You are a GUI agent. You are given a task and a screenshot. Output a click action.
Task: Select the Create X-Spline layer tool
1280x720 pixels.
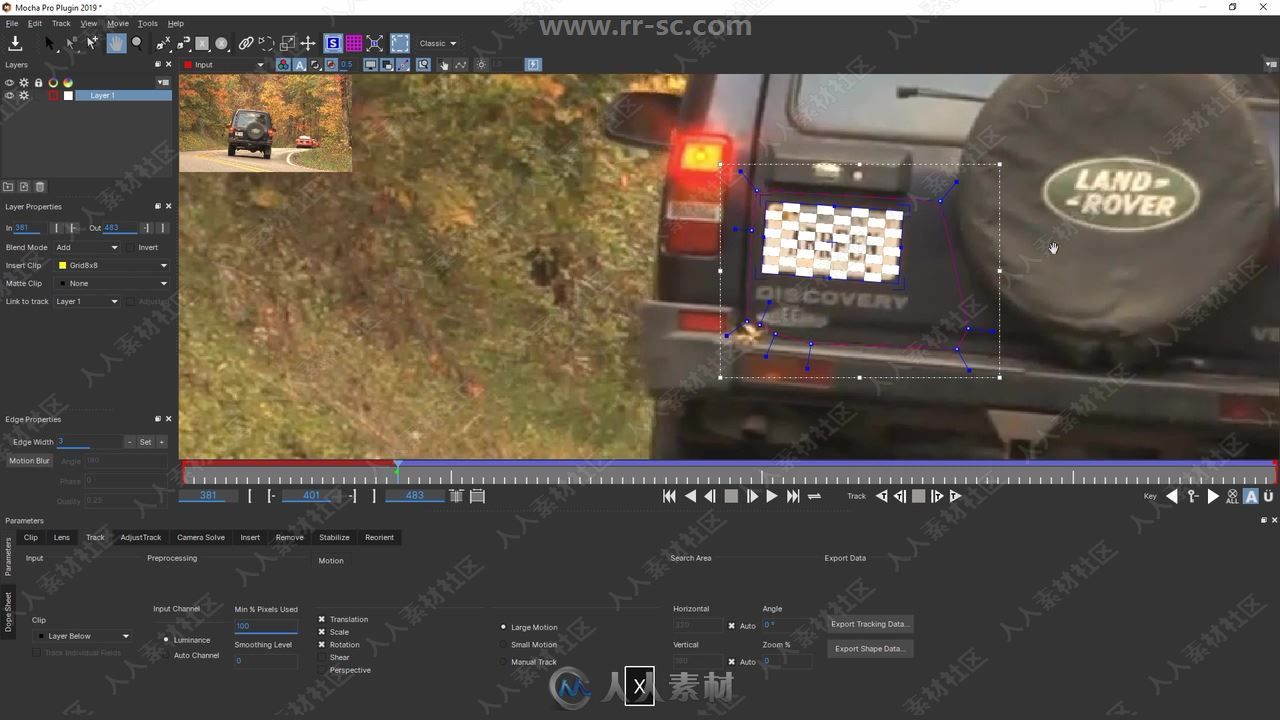(163, 43)
